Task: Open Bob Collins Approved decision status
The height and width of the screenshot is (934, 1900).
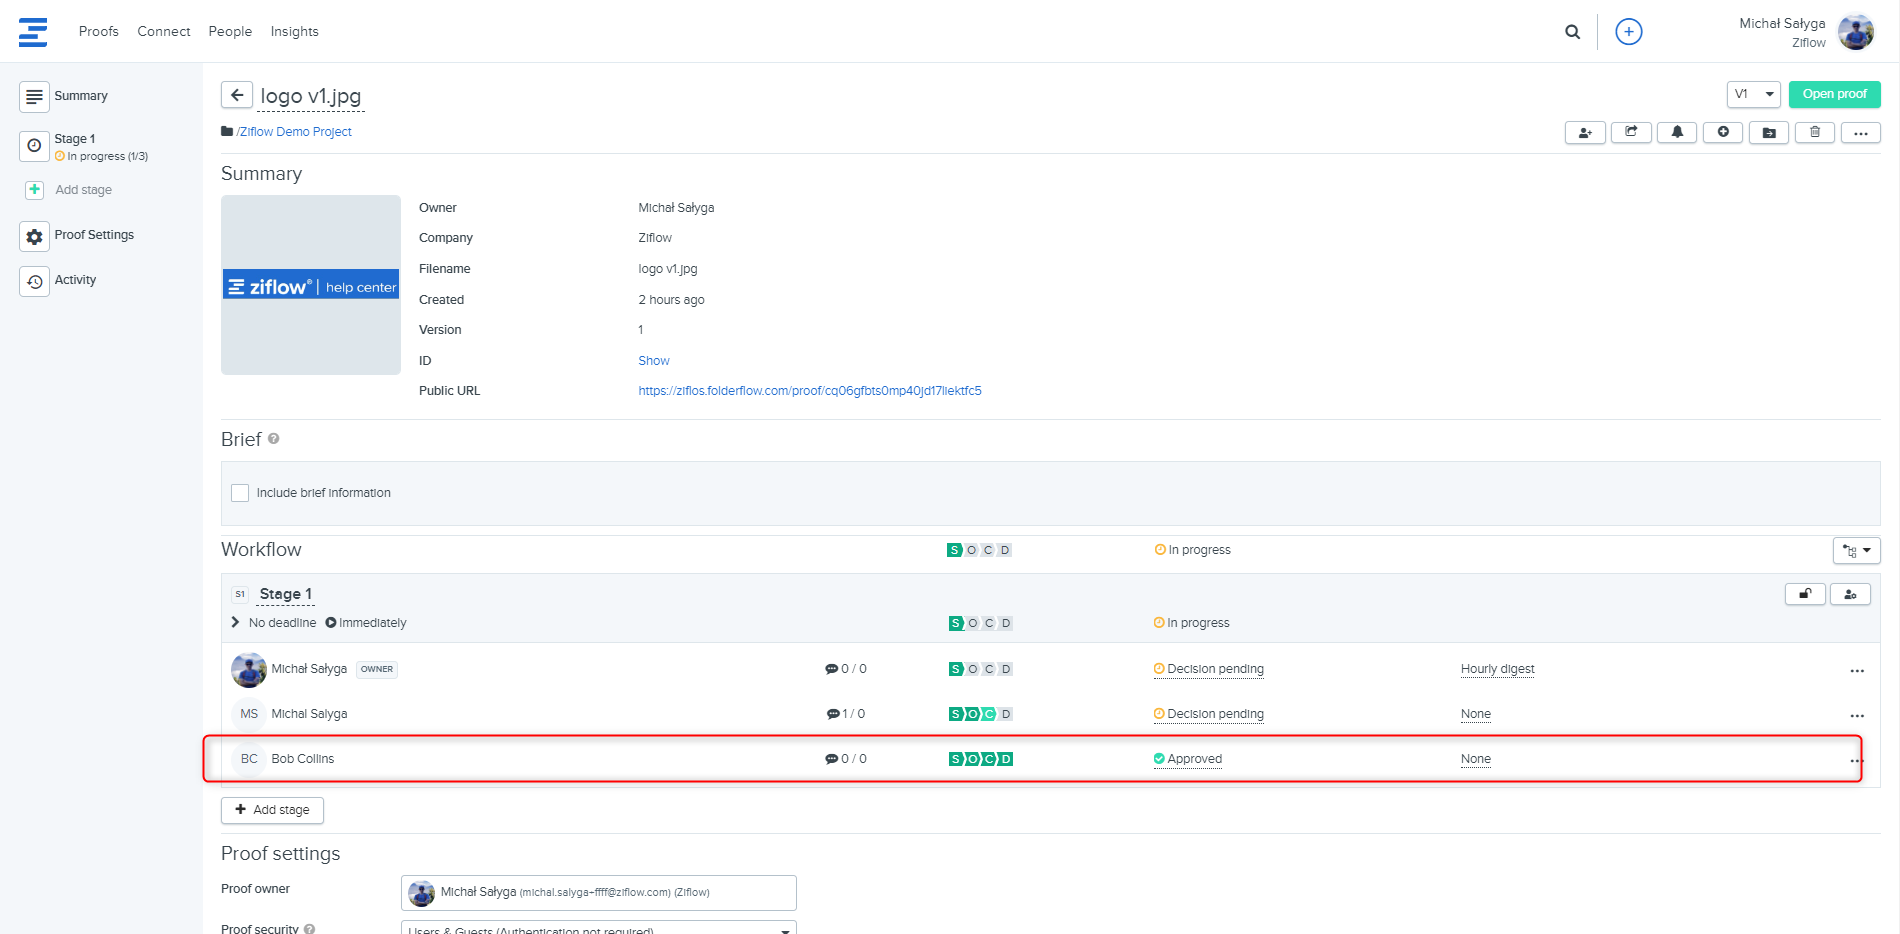Action: point(1188,759)
